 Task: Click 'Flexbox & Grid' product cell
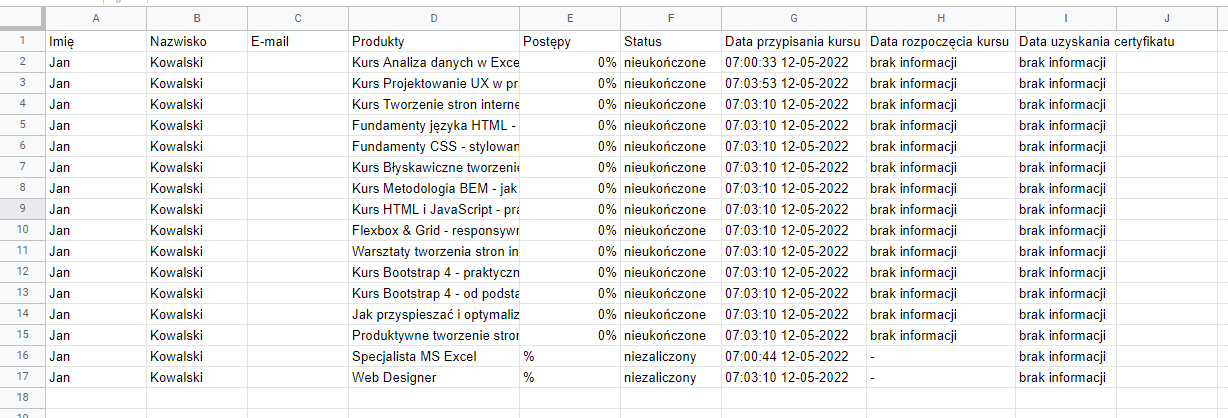point(433,230)
